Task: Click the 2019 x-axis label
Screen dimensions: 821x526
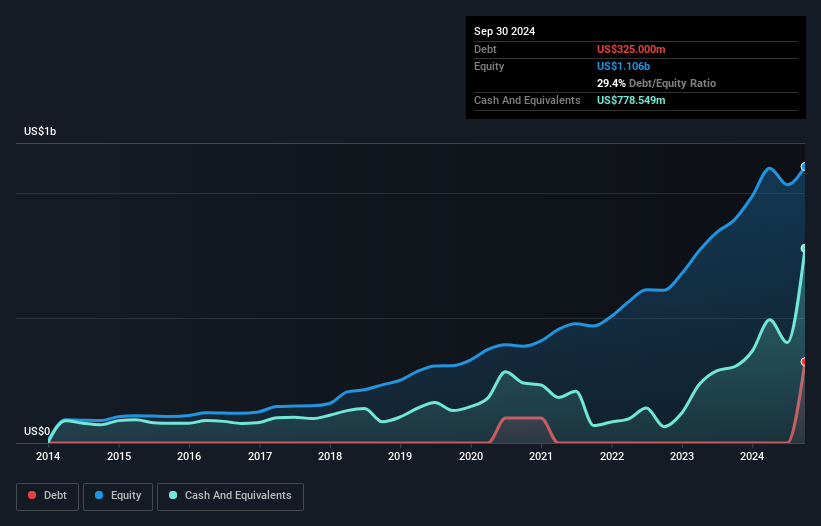Action: (400, 456)
